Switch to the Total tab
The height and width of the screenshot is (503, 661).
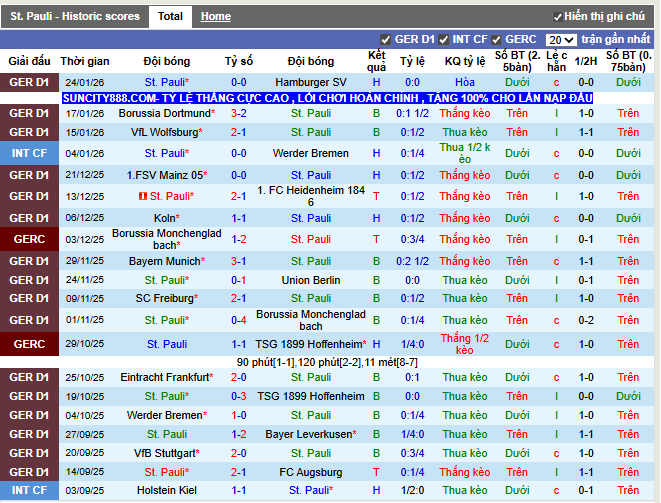(170, 16)
